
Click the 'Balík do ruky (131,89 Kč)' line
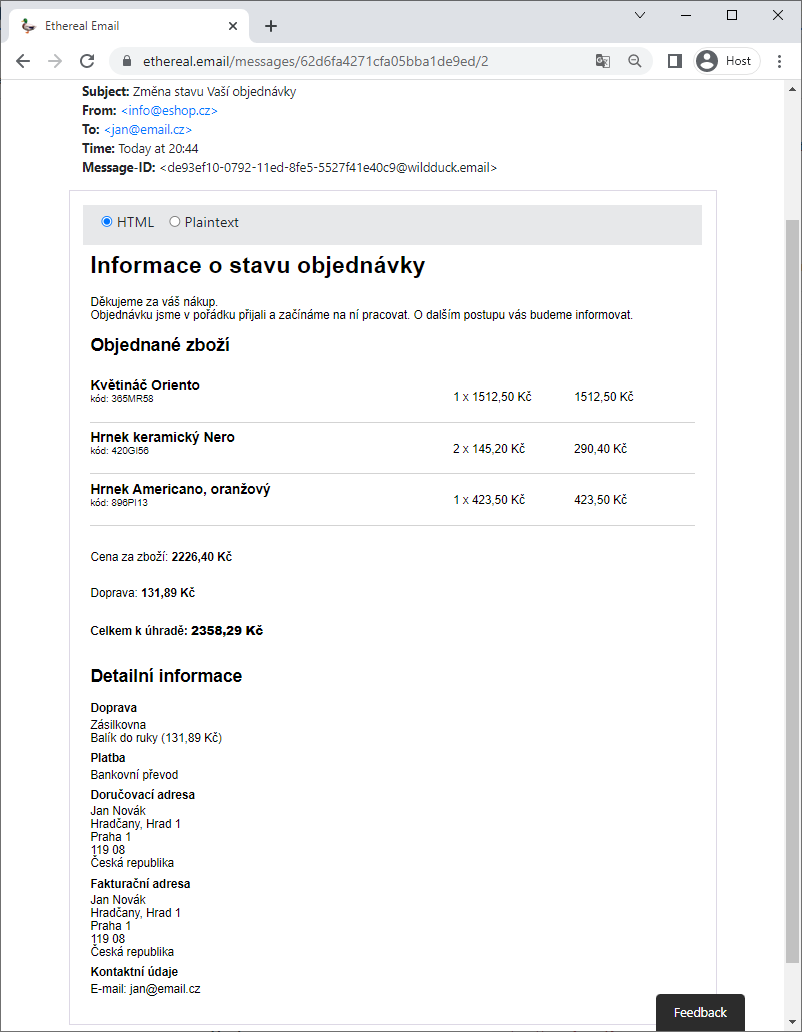point(157,738)
